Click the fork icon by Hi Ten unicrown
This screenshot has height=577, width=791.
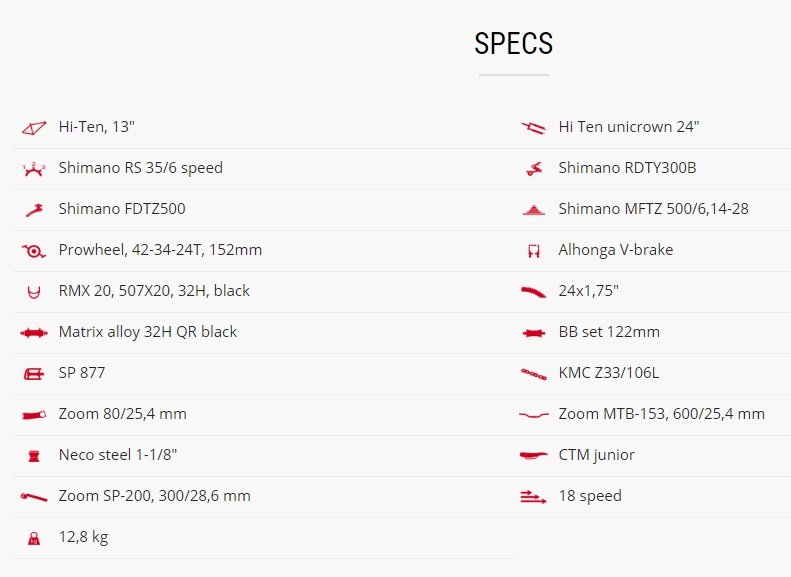(534, 128)
